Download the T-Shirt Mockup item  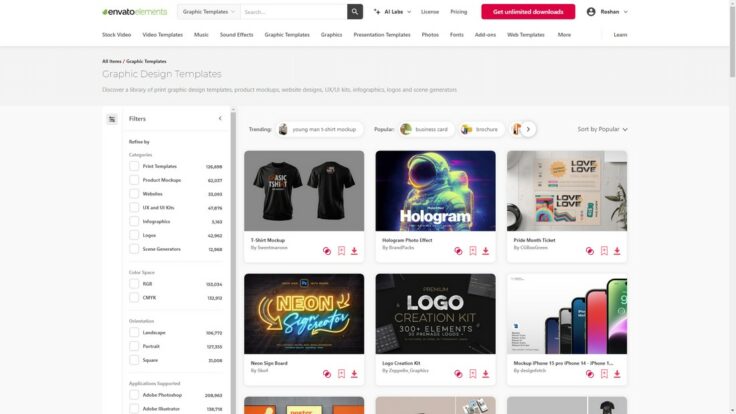(x=354, y=251)
